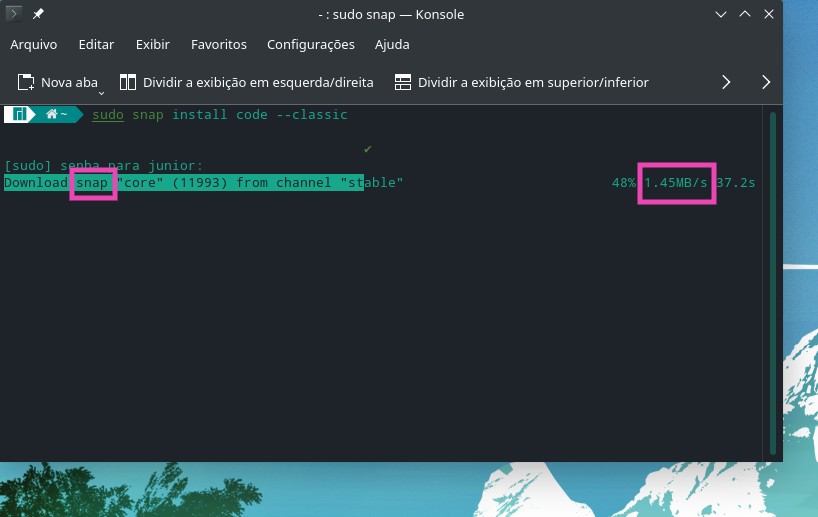
Task: Click the split top/bottom view icon
Action: (x=402, y=82)
